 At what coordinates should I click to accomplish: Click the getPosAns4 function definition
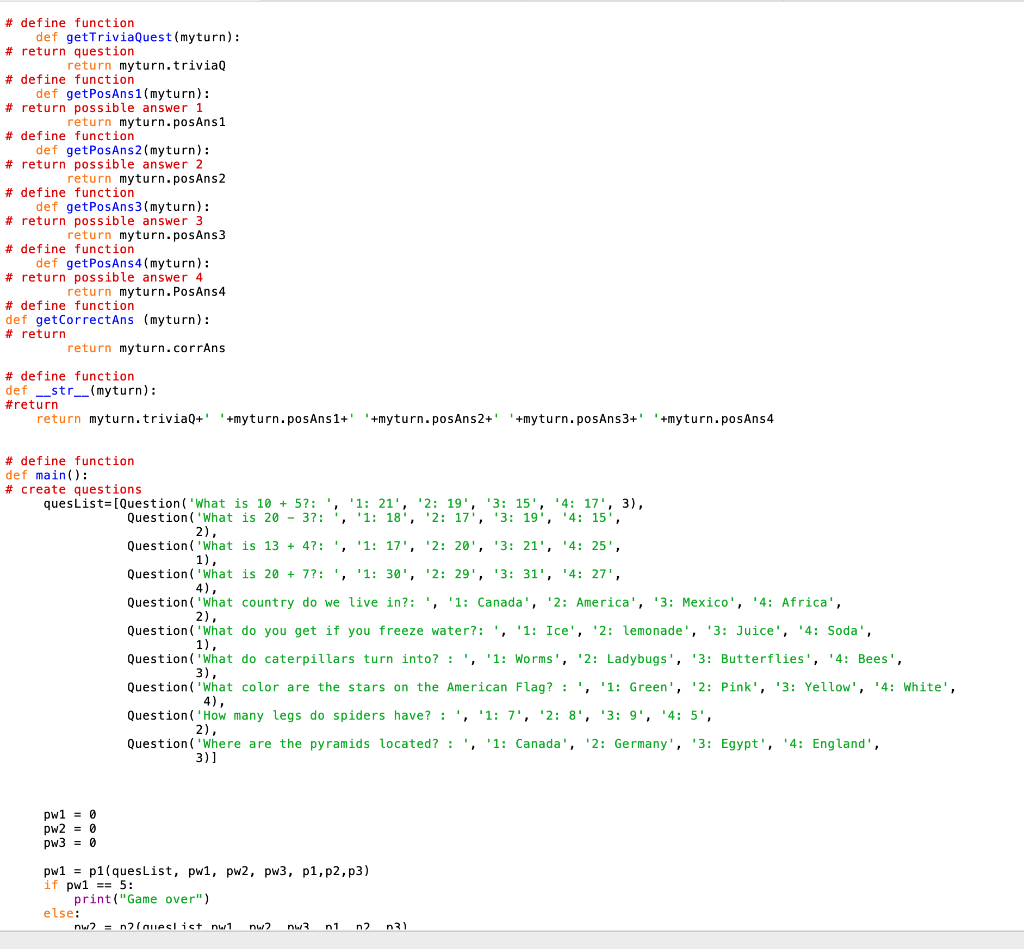[123, 263]
